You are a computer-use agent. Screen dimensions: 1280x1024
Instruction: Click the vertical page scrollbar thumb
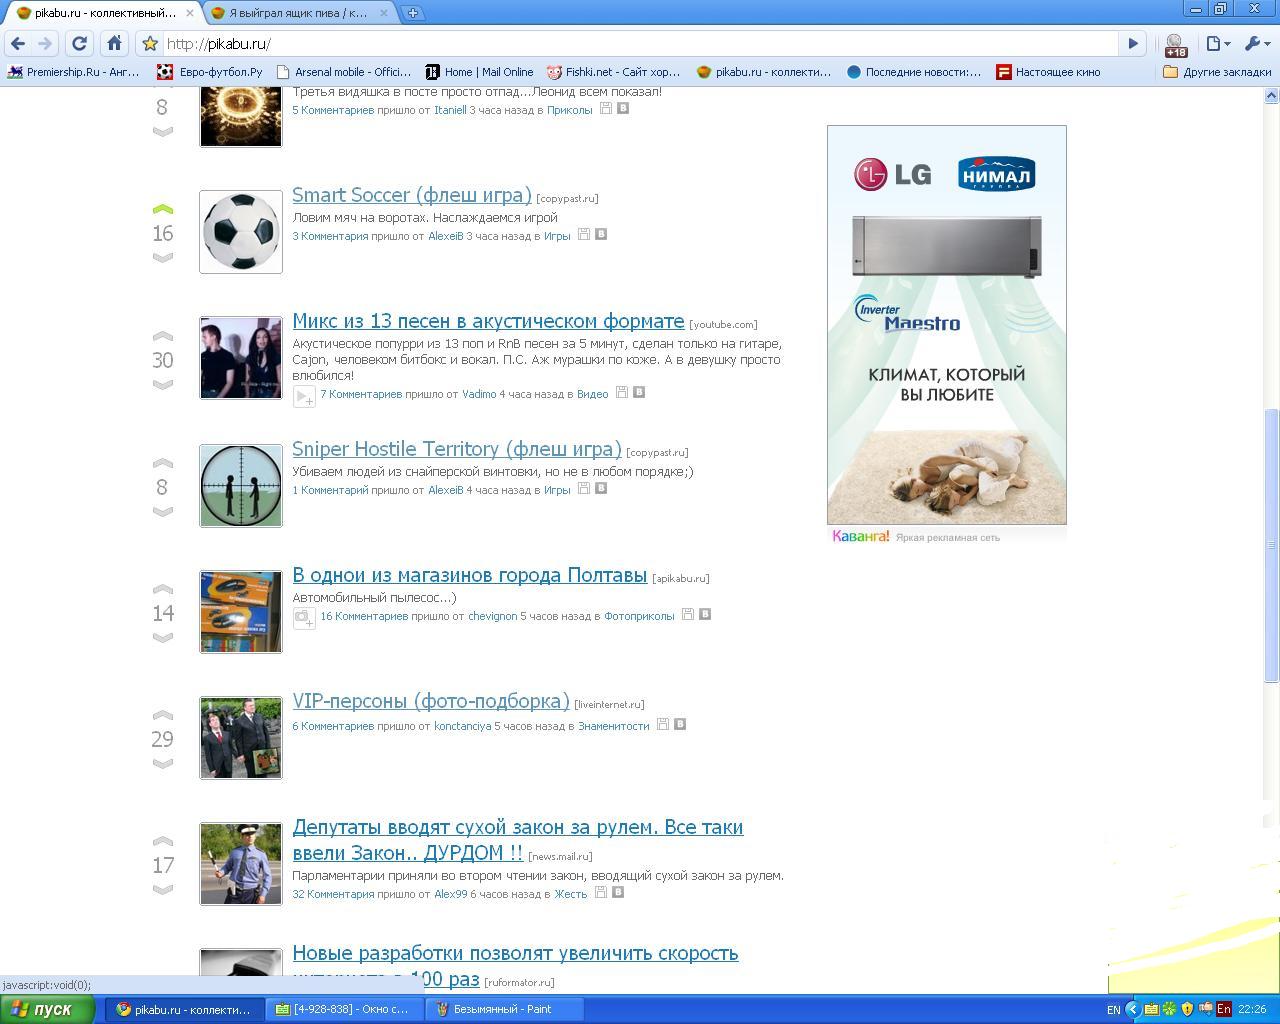coord(1271,545)
